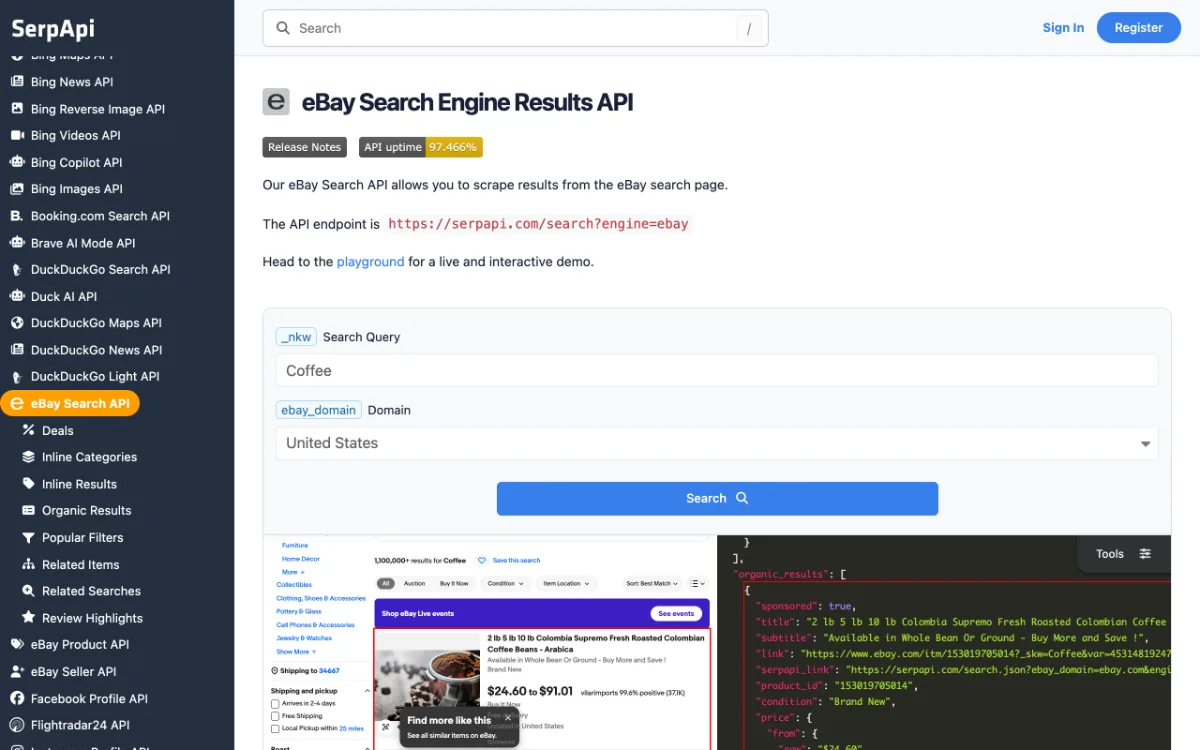Click Sign In link
Image resolution: width=1200 pixels, height=750 pixels.
1063,28
